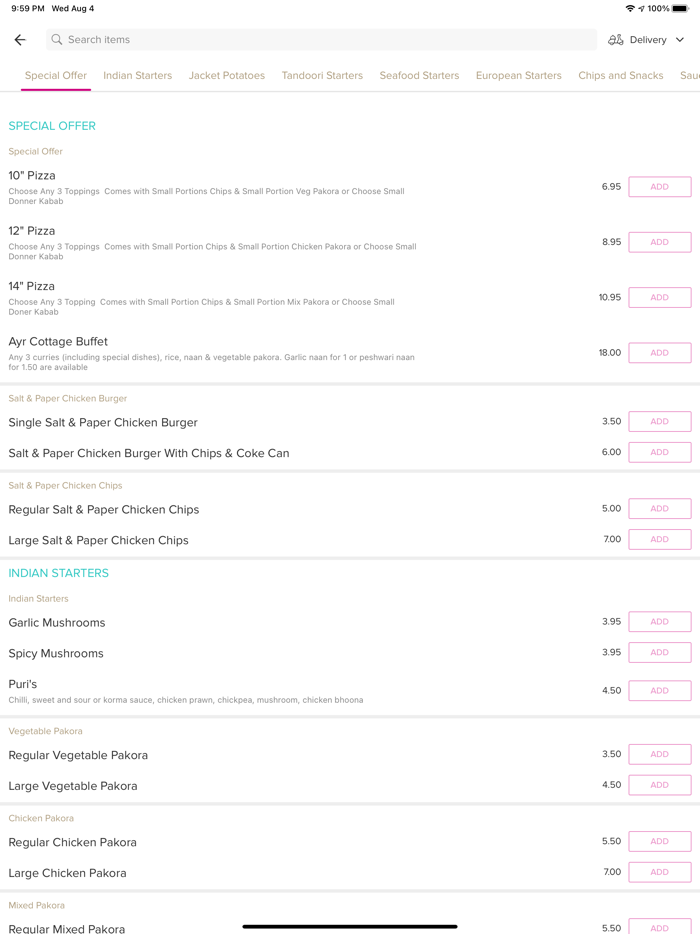Switch to the Chips and Snacks tab
This screenshot has width=700, height=934.
tap(620, 76)
